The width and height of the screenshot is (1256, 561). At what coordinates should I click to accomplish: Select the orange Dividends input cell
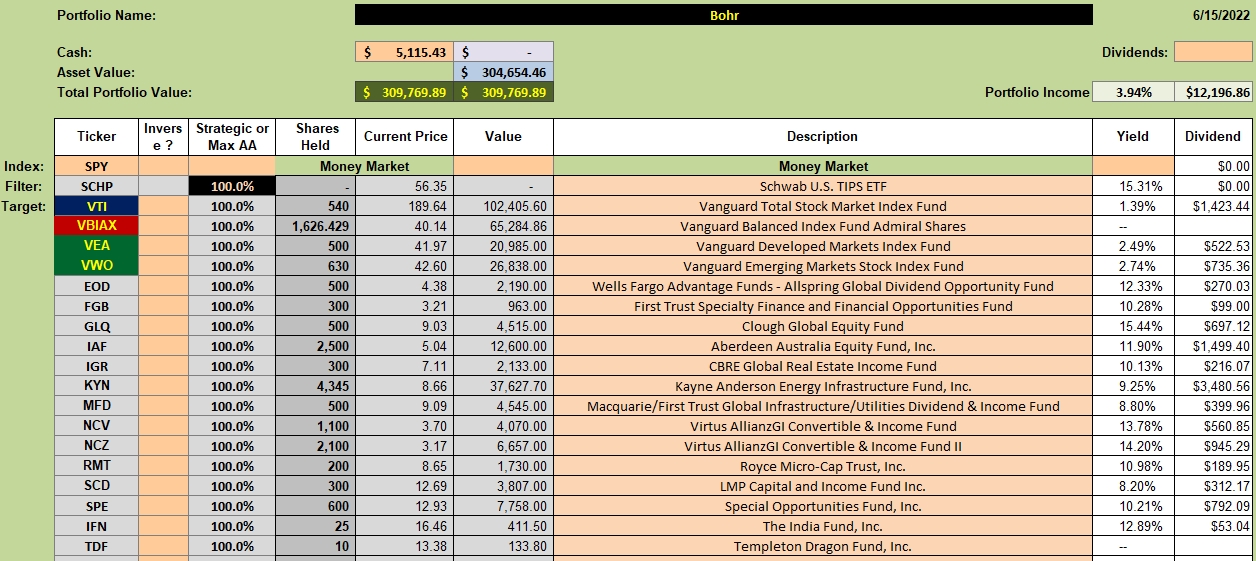click(1213, 52)
